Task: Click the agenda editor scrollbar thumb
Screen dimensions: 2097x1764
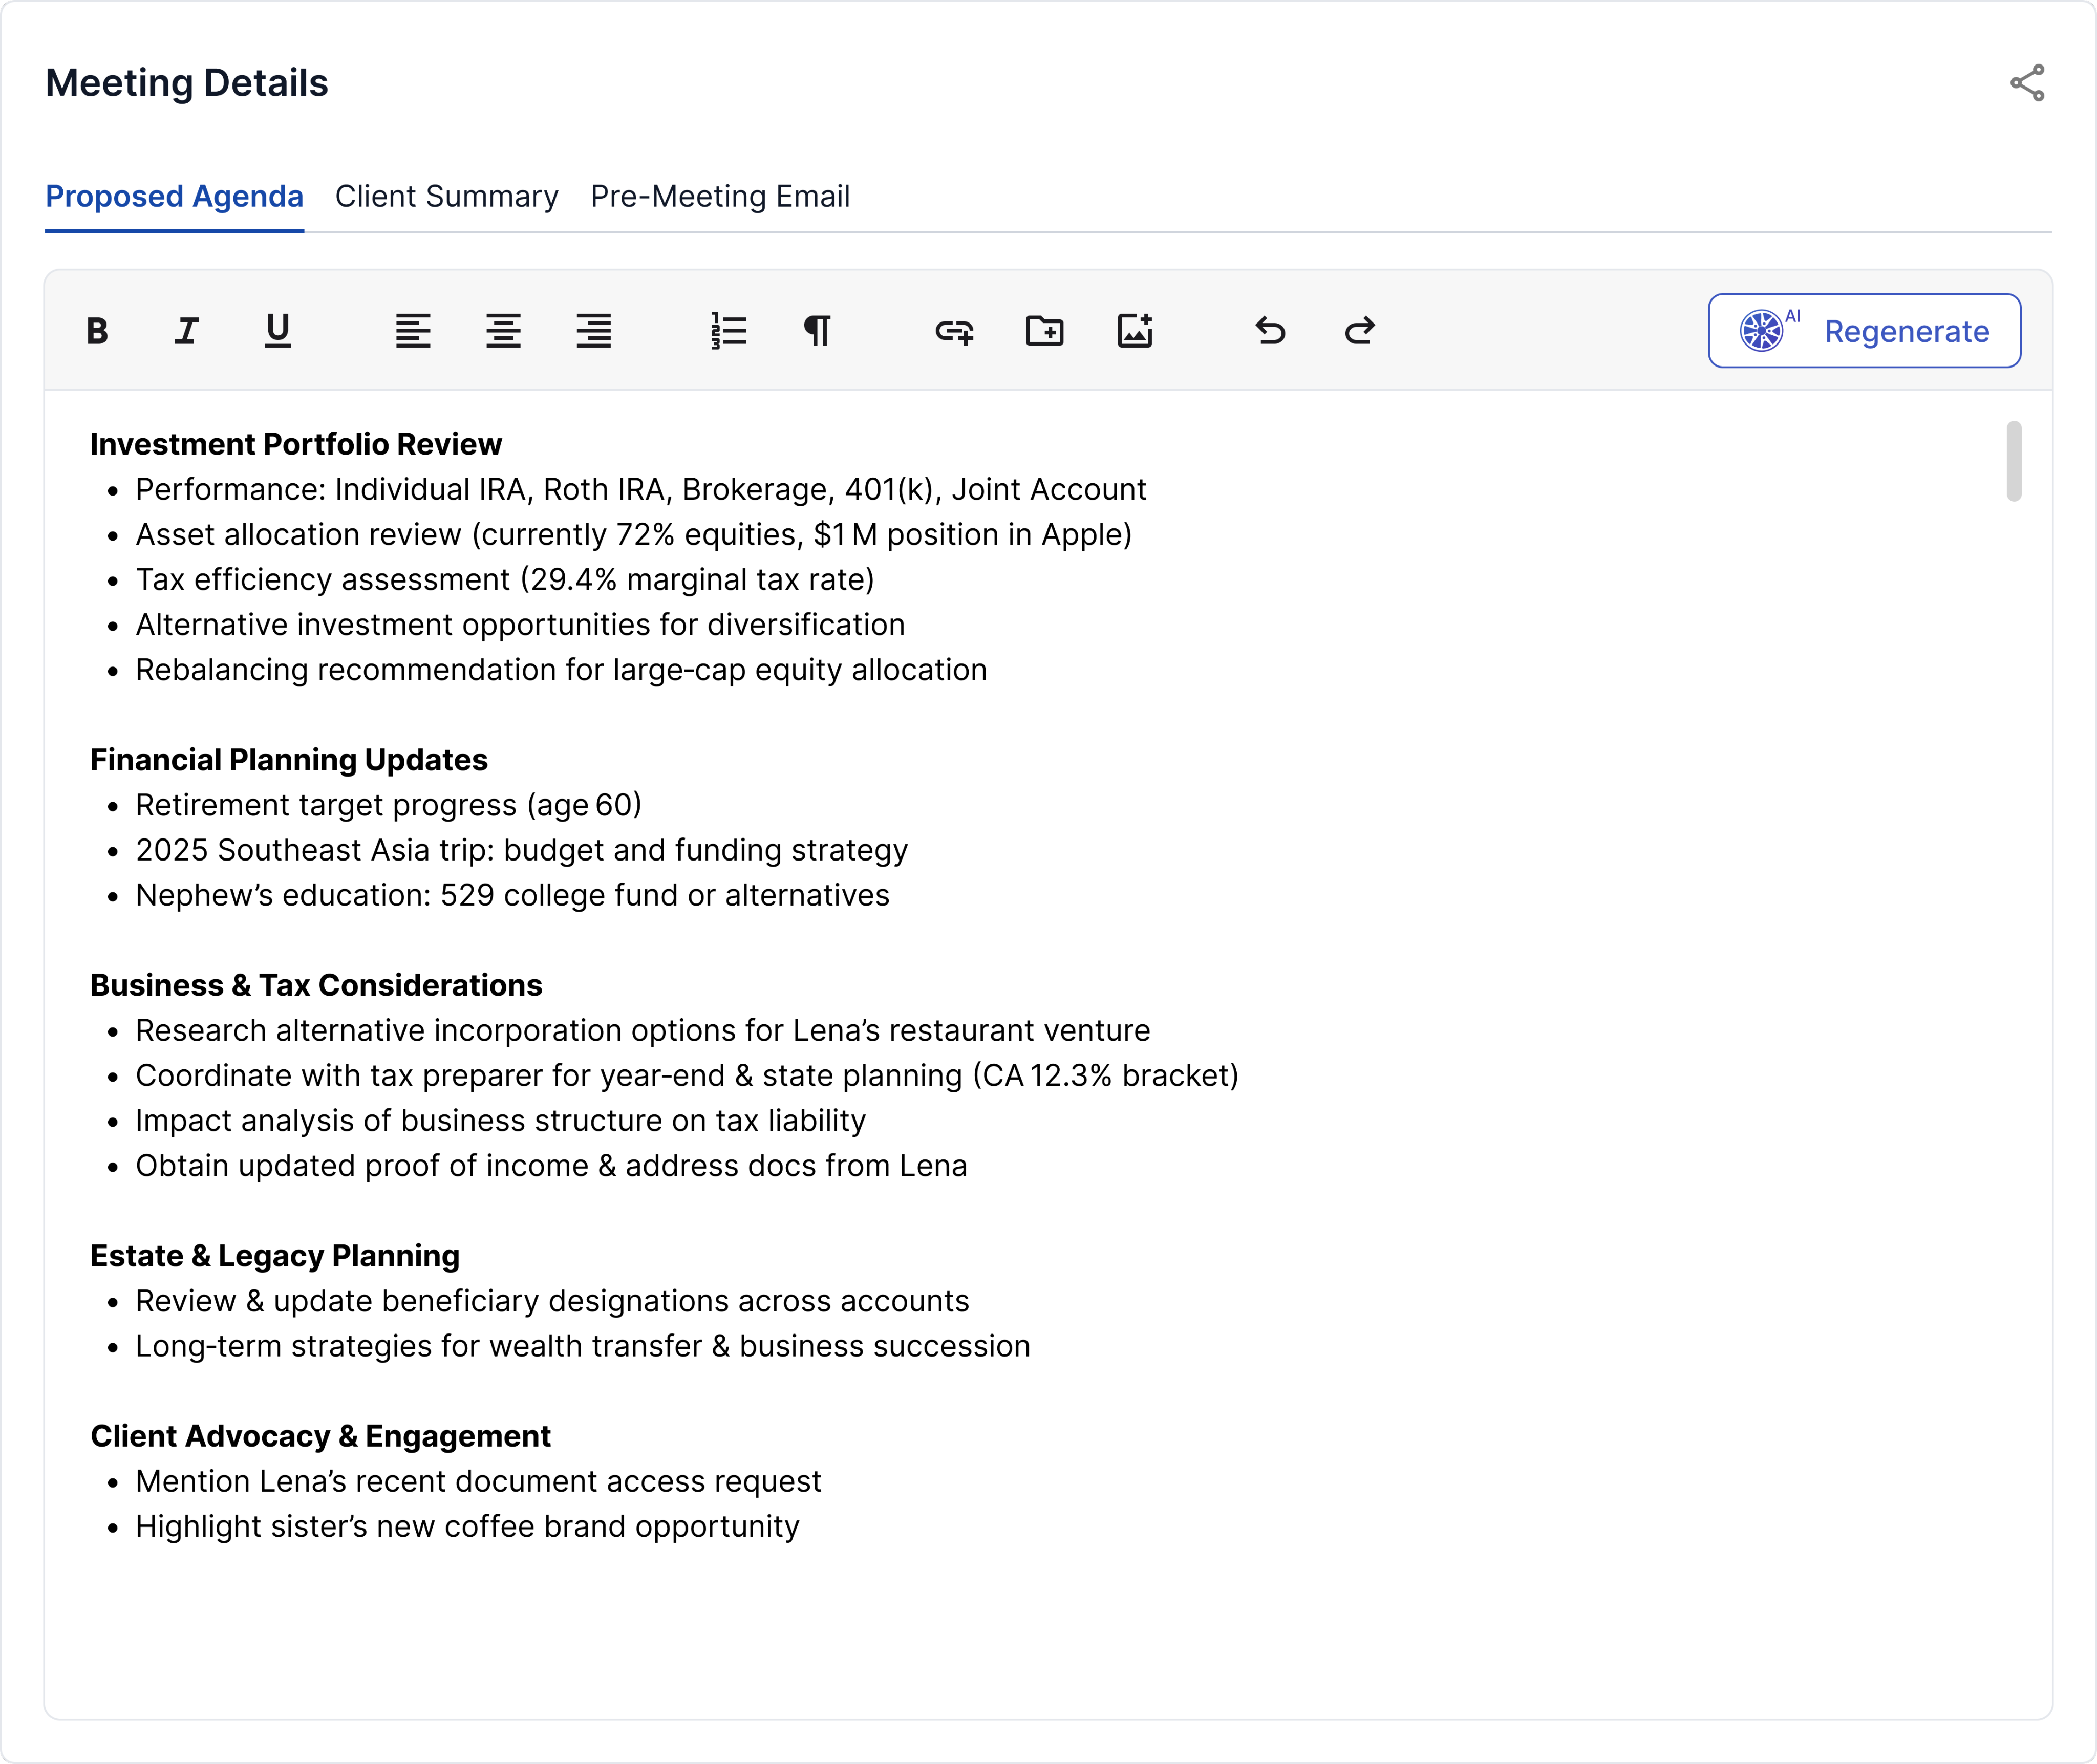Action: pos(2013,461)
